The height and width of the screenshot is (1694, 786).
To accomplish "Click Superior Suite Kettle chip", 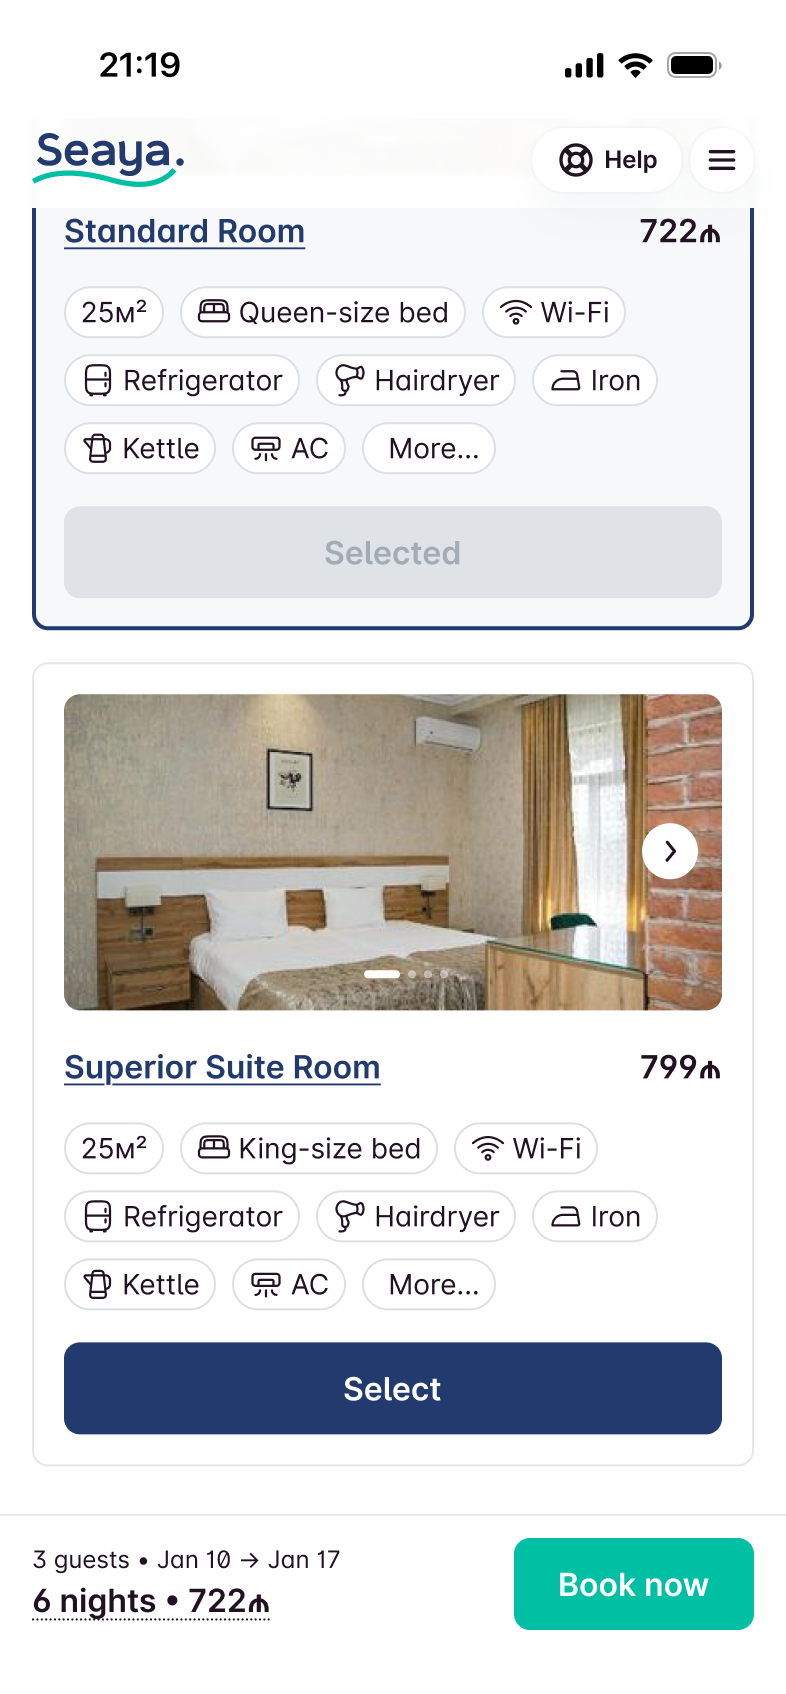I will click(x=140, y=1285).
